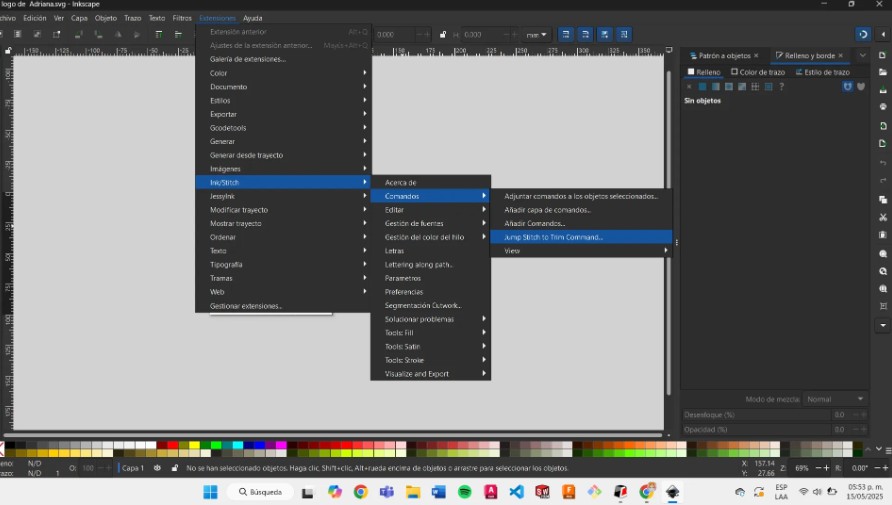
Task: Toggle Capa 1 layer visibility eye
Action: point(158,468)
